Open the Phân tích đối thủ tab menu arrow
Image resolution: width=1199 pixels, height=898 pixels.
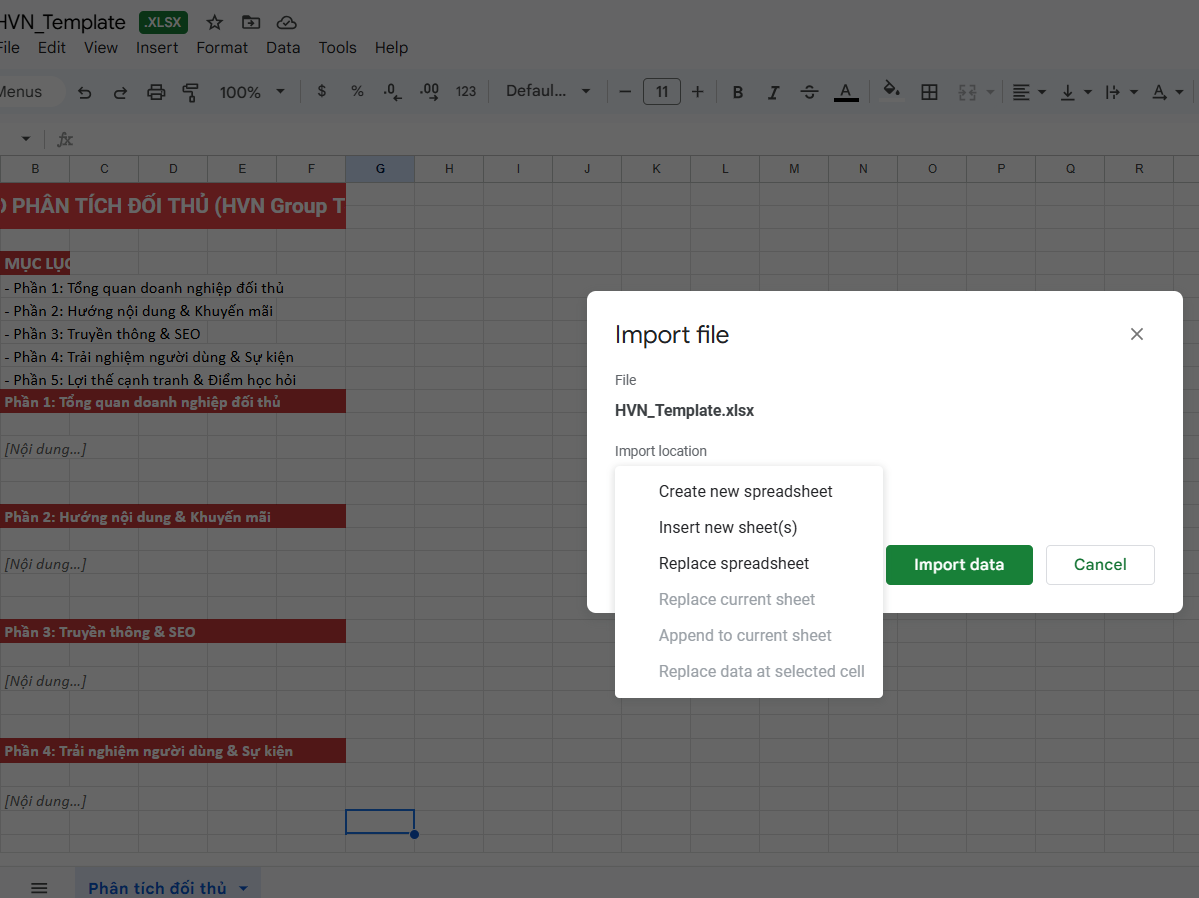coord(243,888)
